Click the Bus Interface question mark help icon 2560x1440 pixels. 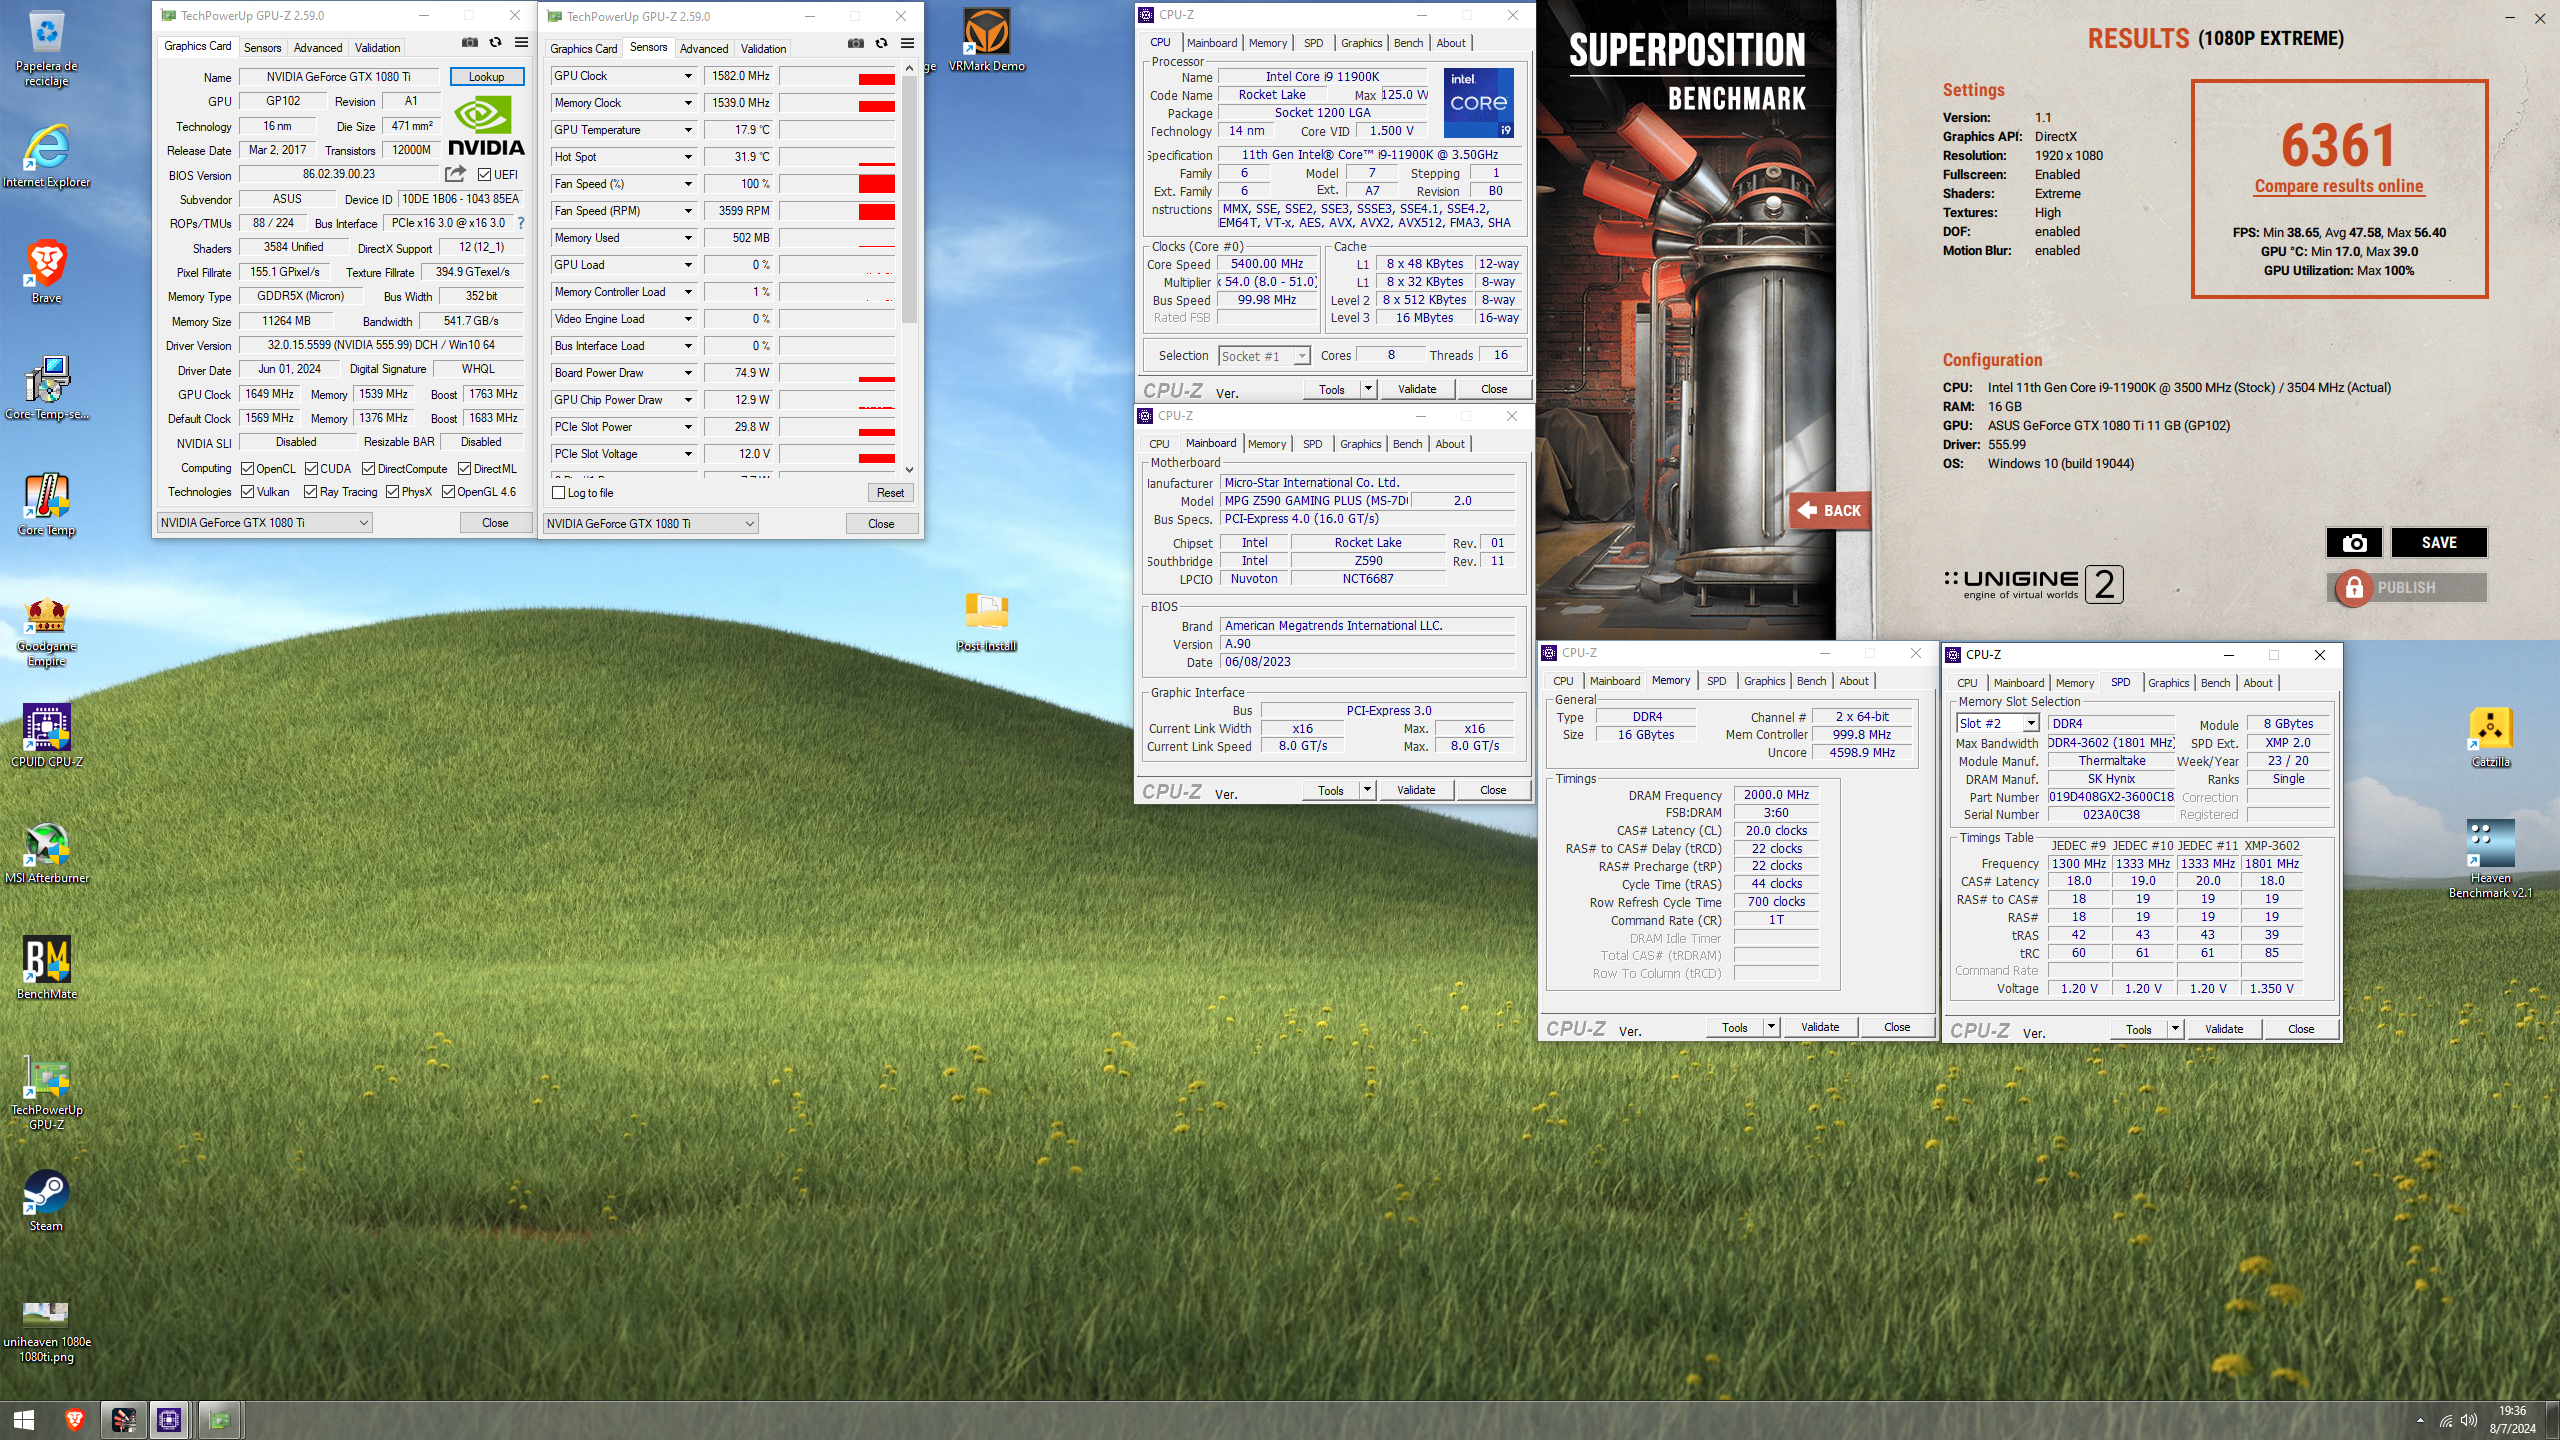[x=520, y=223]
